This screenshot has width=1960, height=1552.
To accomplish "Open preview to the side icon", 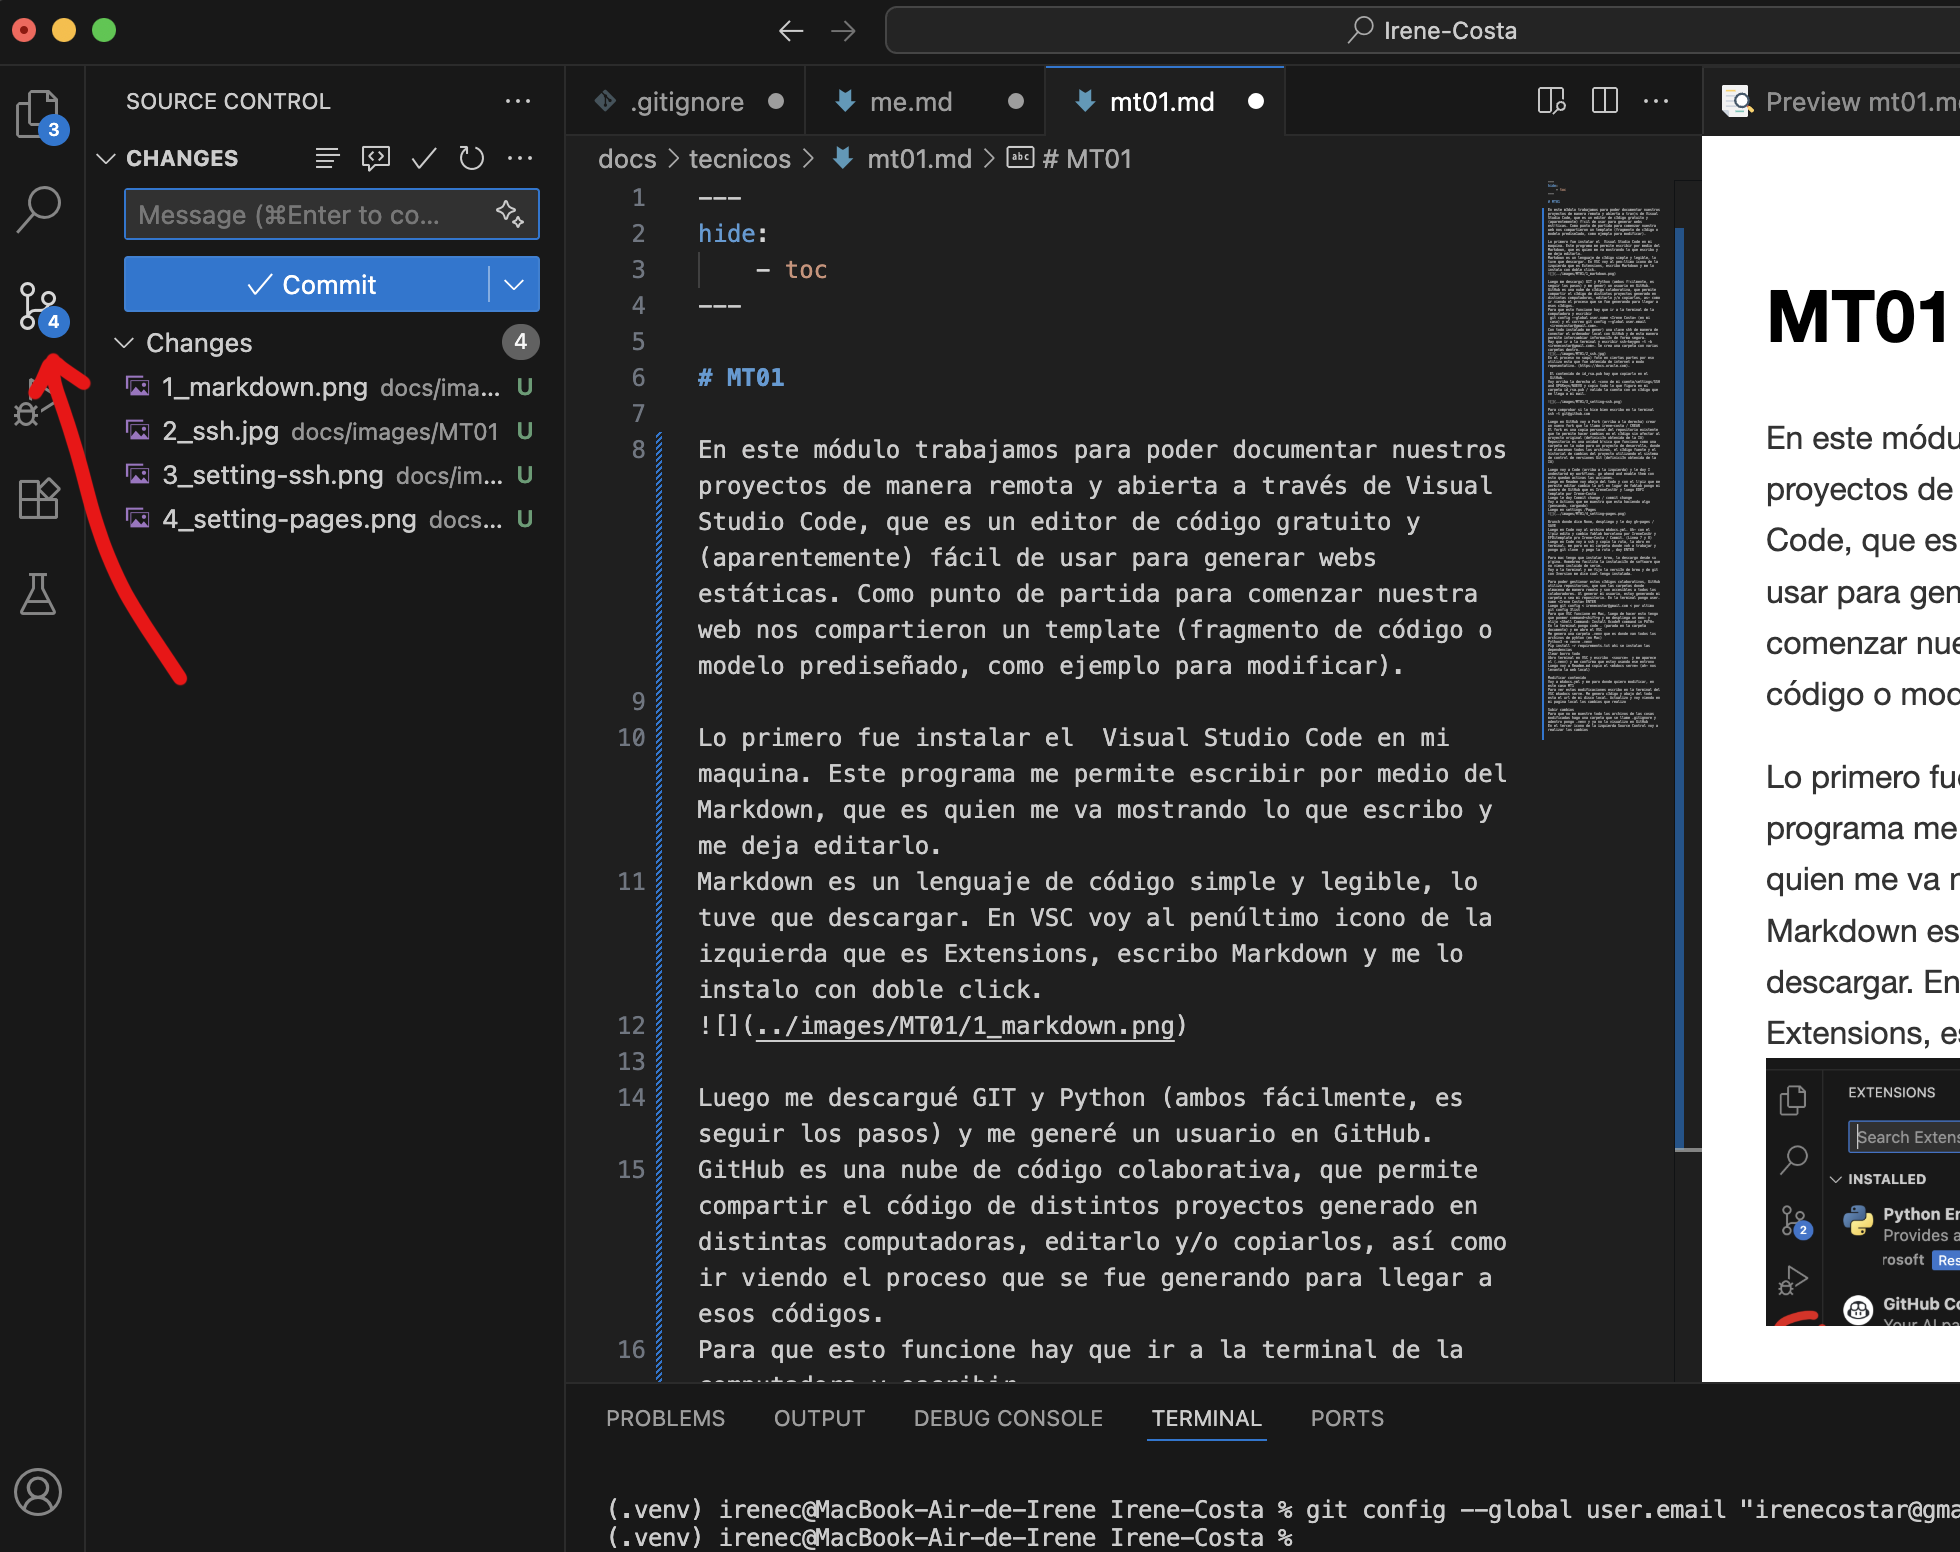I will pyautogui.click(x=1551, y=101).
